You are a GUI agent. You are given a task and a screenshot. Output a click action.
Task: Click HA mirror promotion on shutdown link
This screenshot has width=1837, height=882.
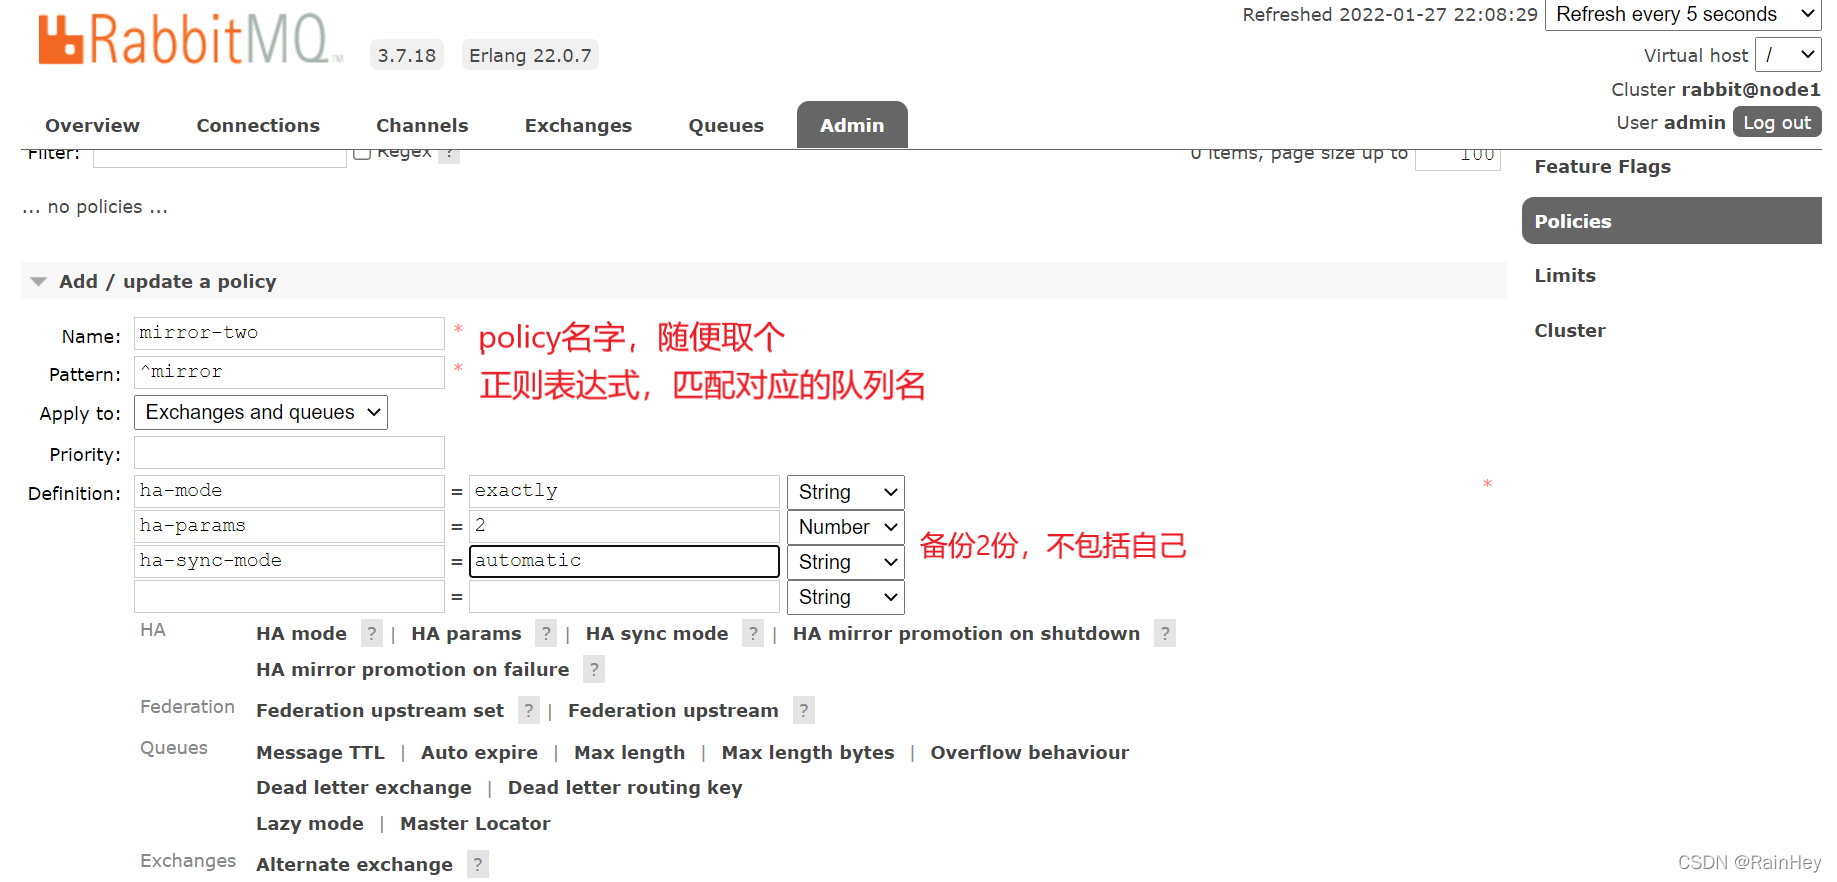pyautogui.click(x=966, y=633)
